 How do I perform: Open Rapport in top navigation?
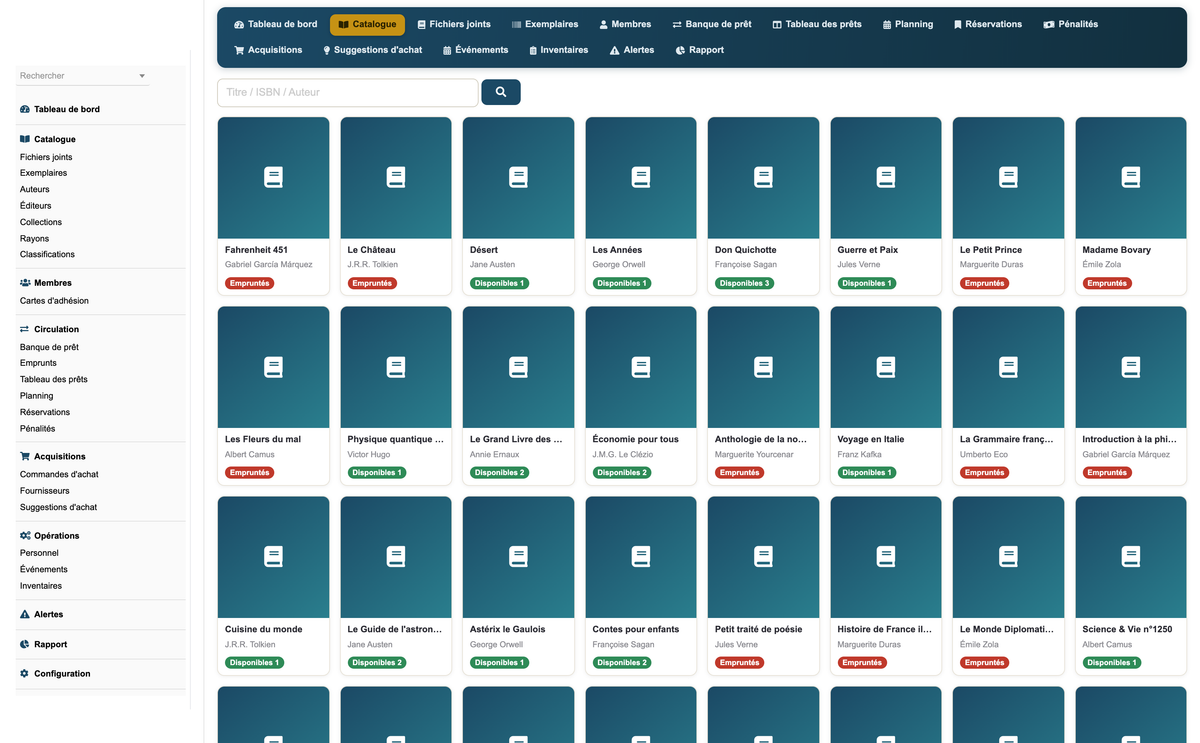click(x=699, y=50)
